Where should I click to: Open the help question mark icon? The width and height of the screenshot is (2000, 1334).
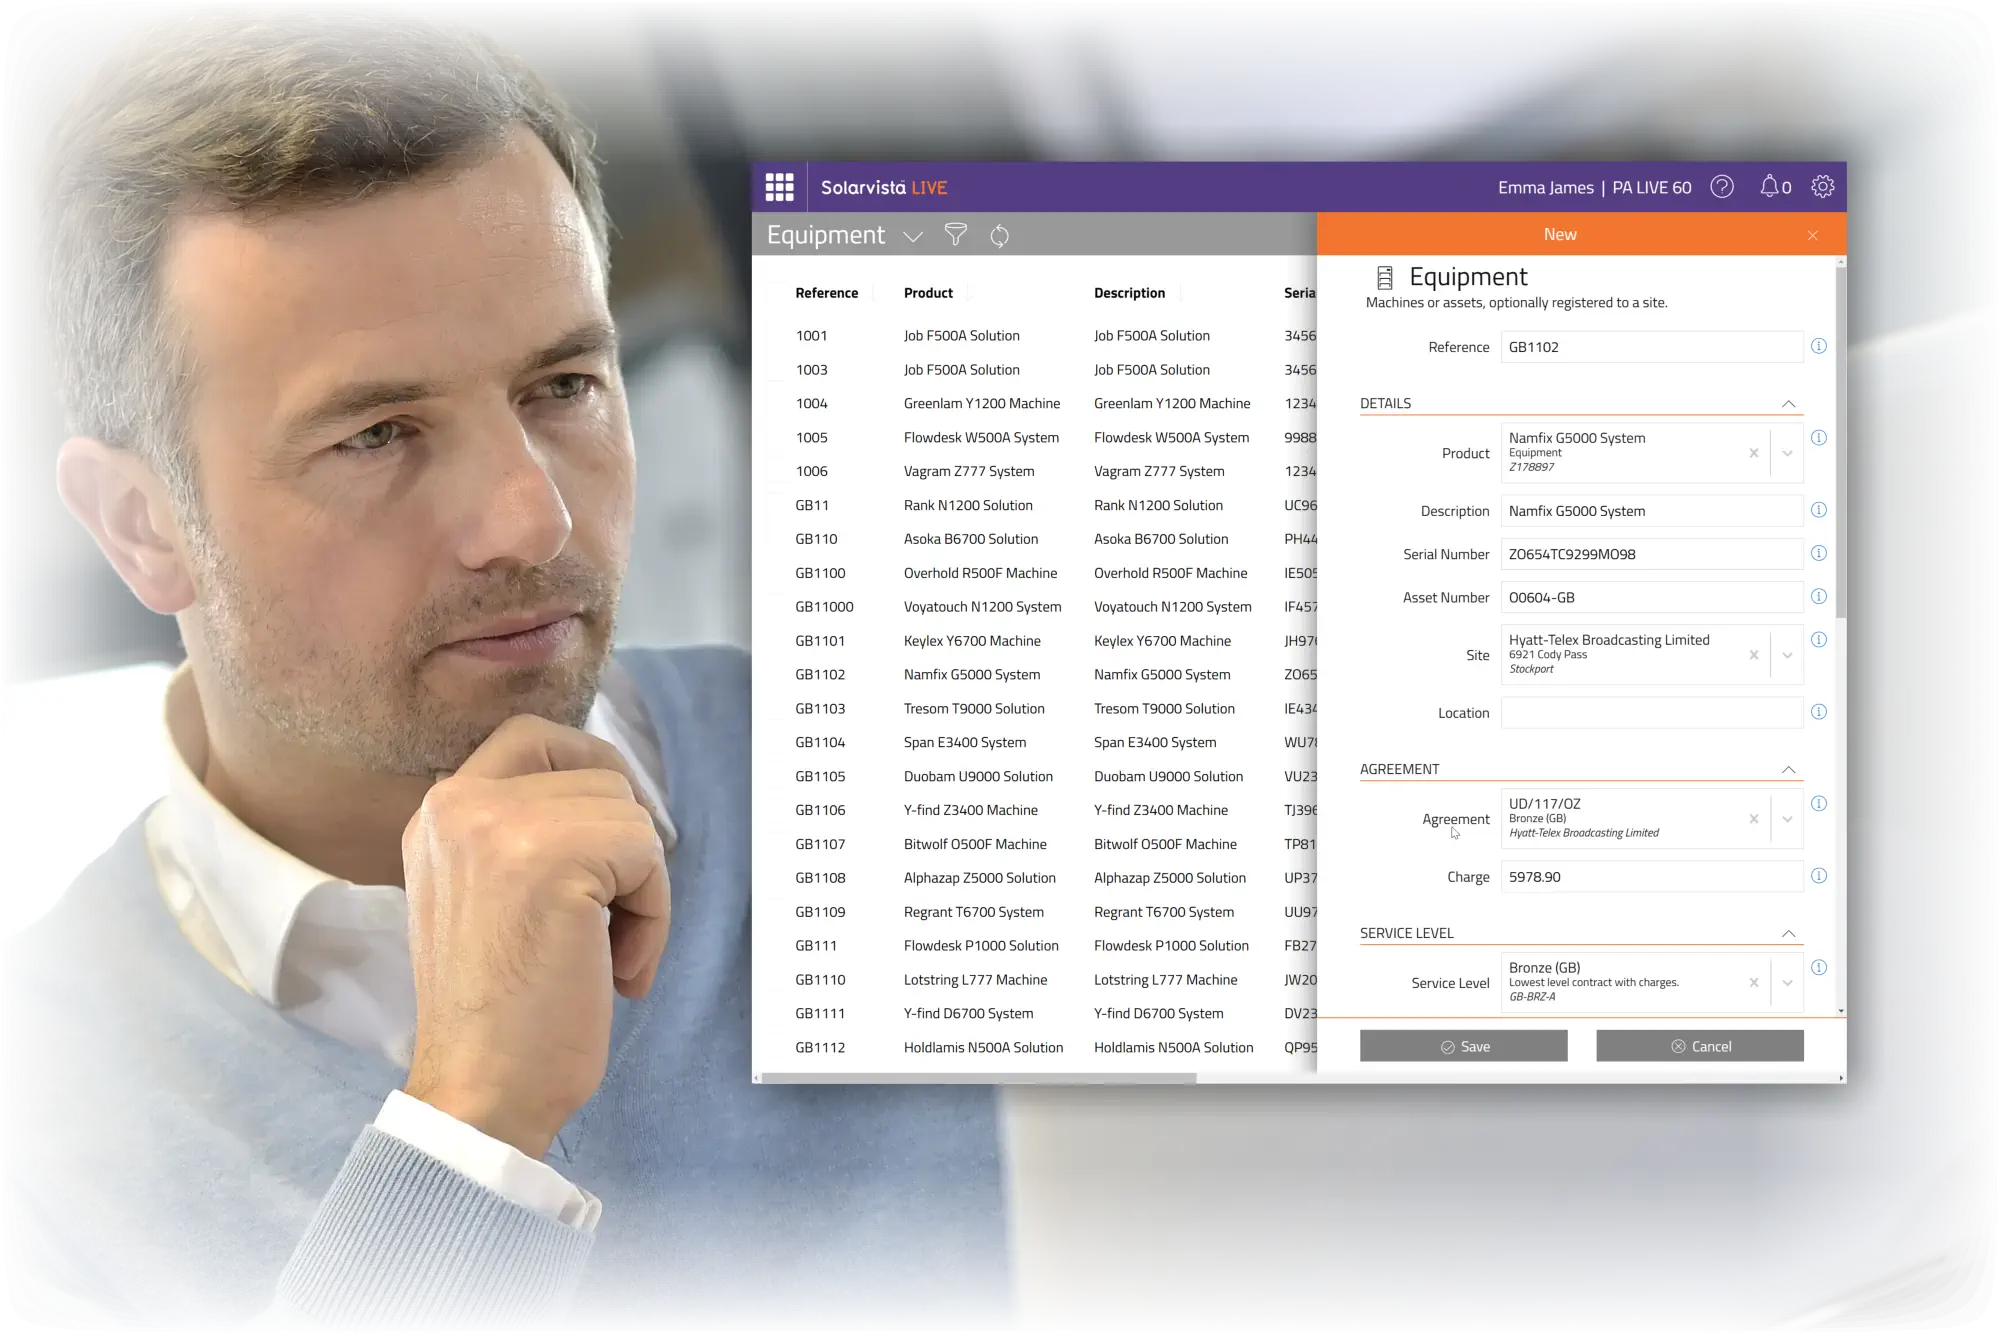coord(1722,187)
